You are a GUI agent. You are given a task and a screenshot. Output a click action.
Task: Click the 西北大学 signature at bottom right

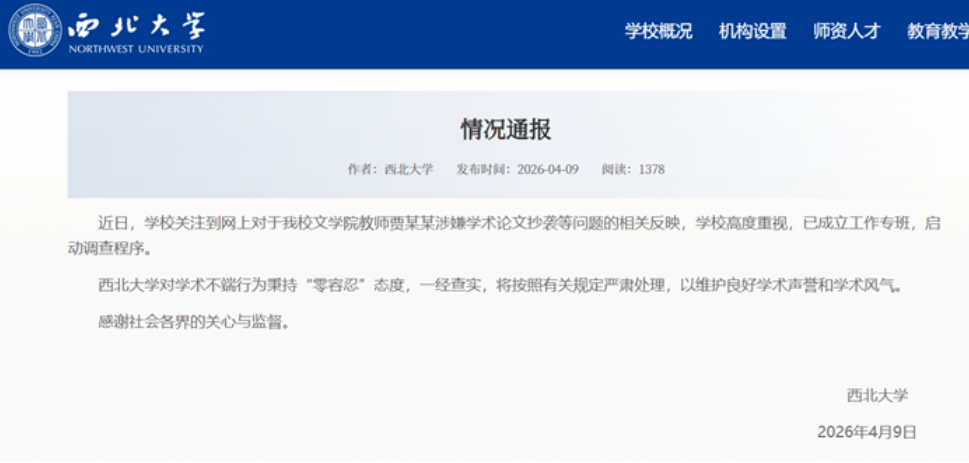tap(876, 395)
